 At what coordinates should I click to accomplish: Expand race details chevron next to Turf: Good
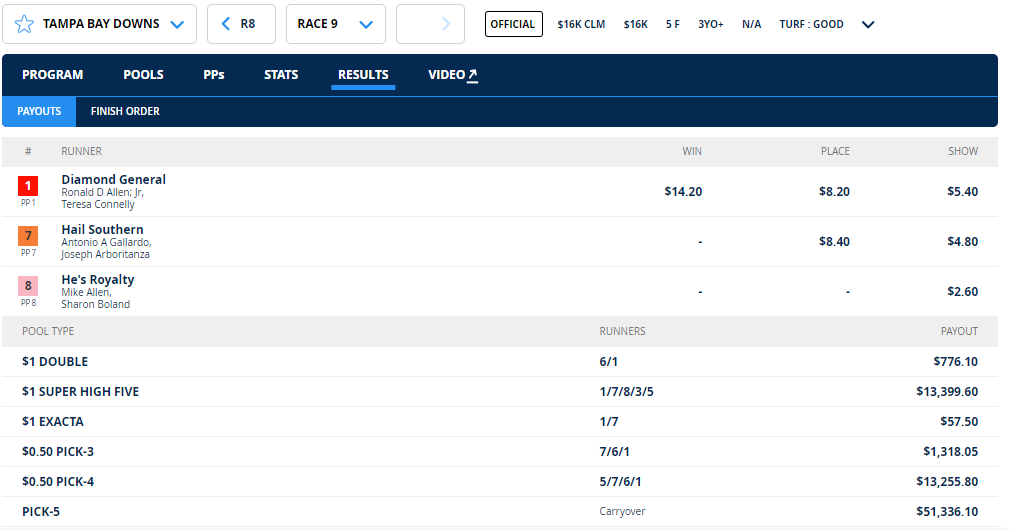coord(868,24)
